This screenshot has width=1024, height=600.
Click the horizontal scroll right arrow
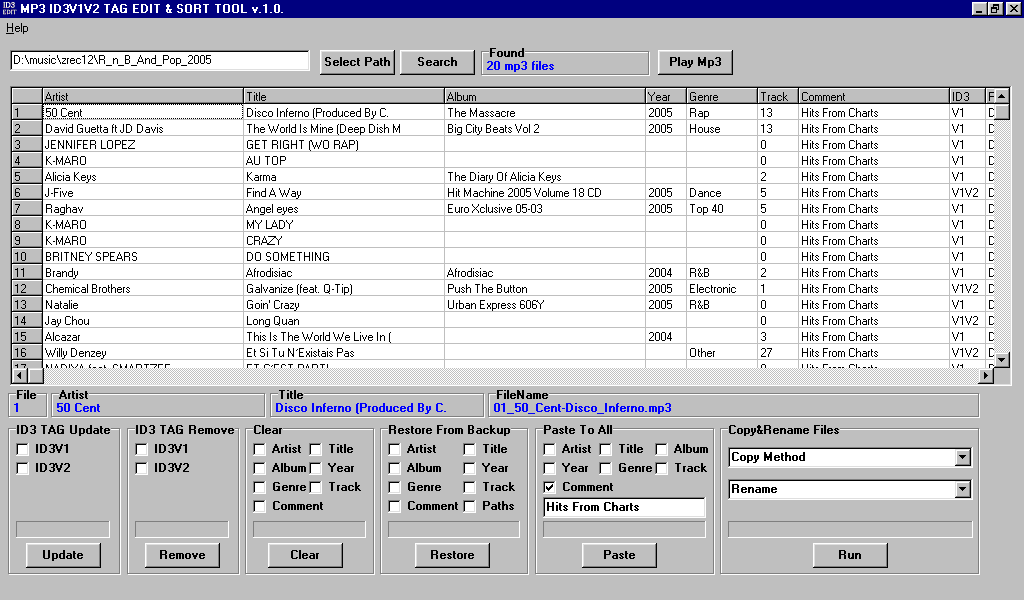(986, 376)
